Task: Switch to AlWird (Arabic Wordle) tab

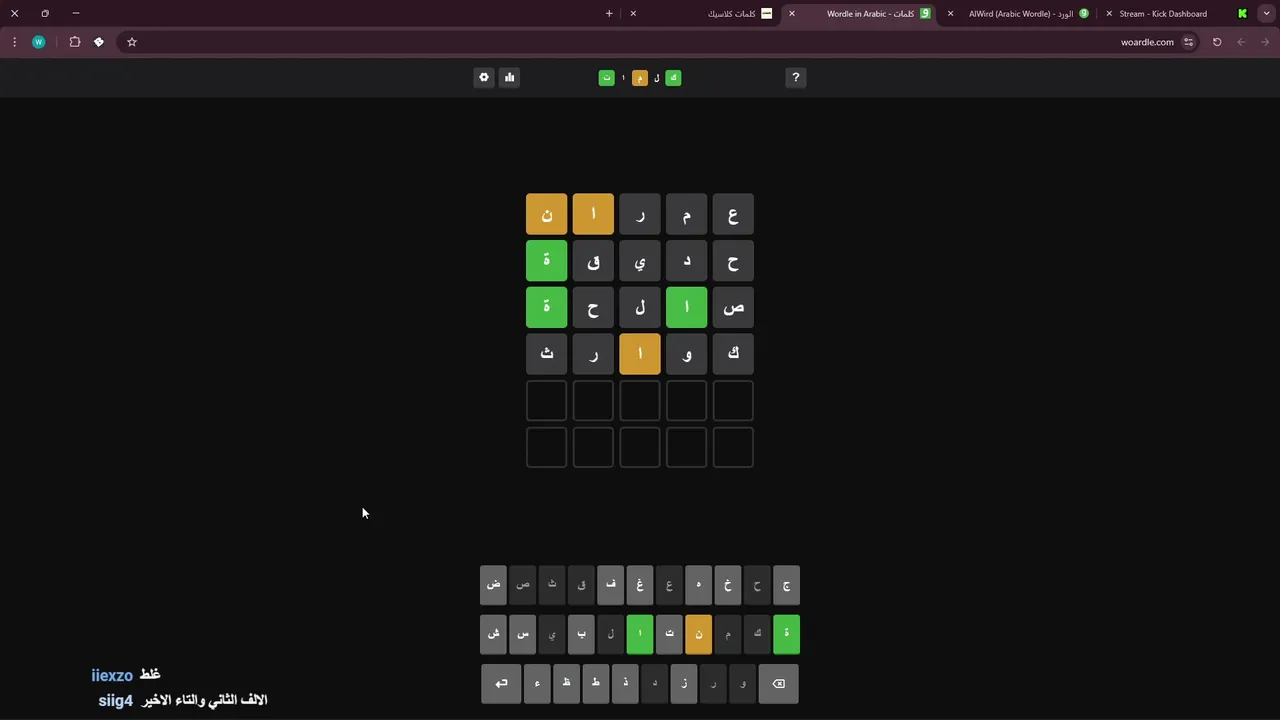Action: click(x=1018, y=14)
